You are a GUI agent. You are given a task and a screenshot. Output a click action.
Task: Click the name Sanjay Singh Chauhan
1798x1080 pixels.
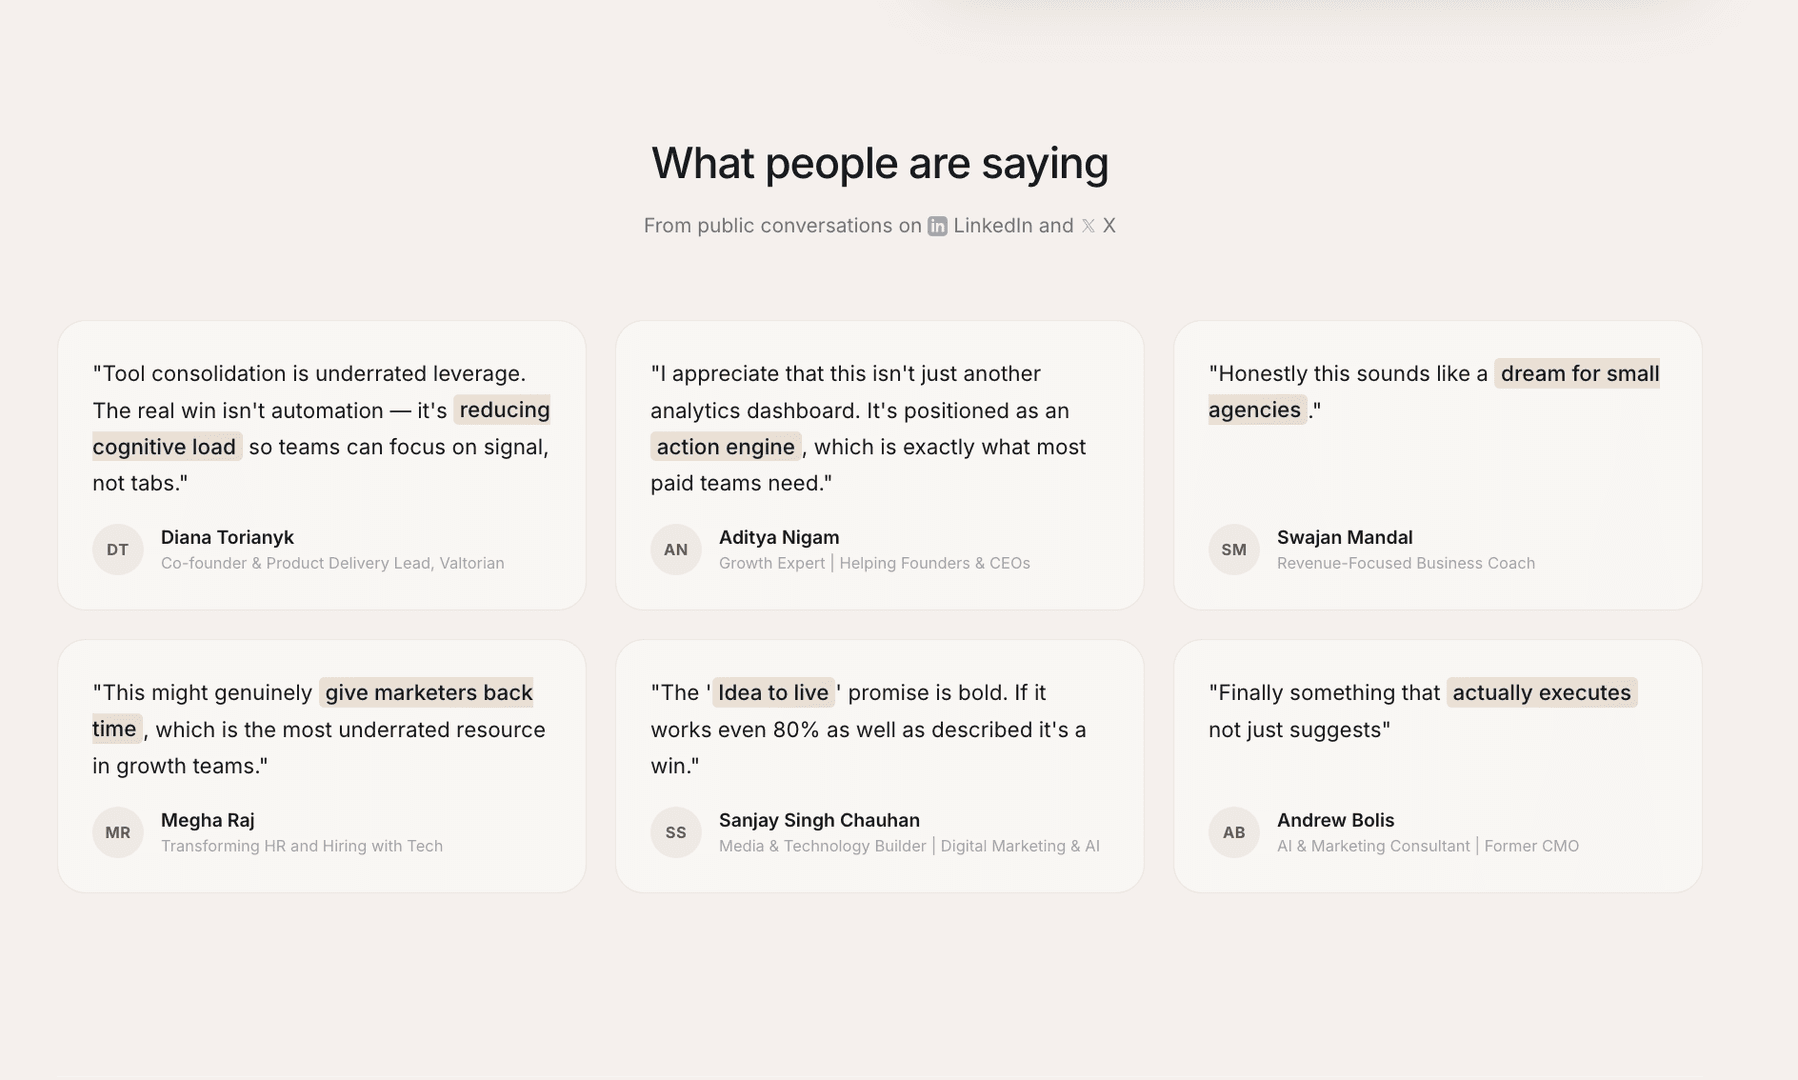(x=819, y=820)
